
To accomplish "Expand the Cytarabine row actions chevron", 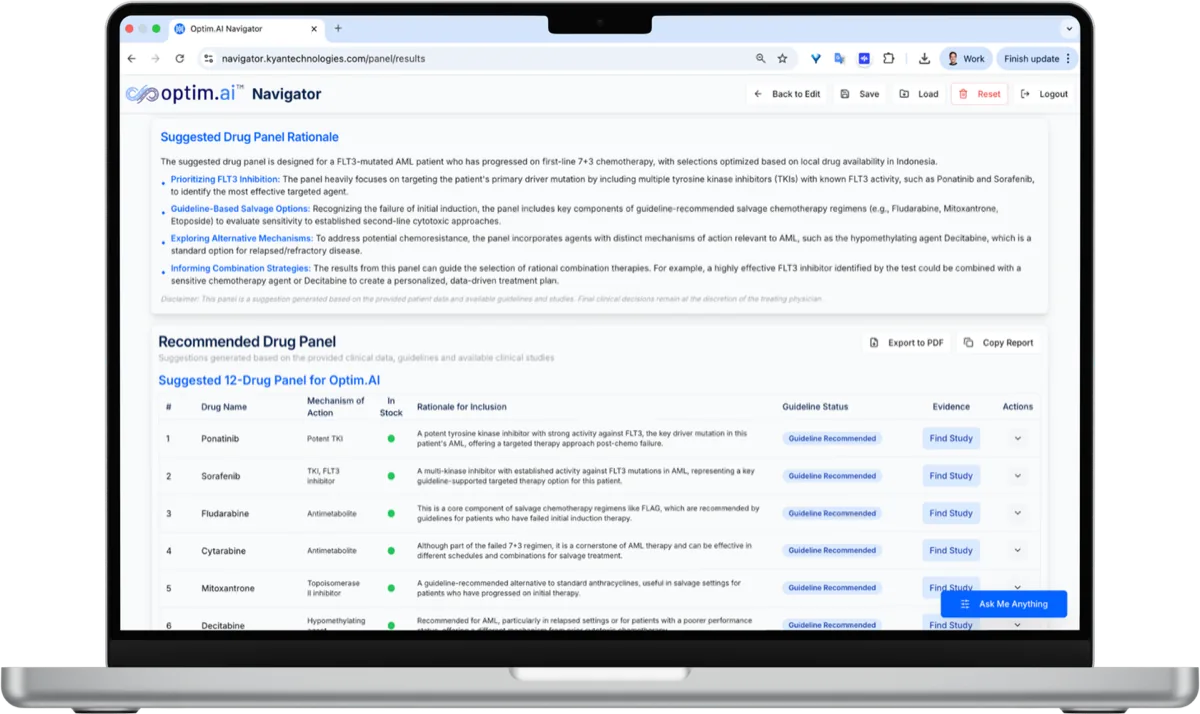I will pyautogui.click(x=1018, y=550).
